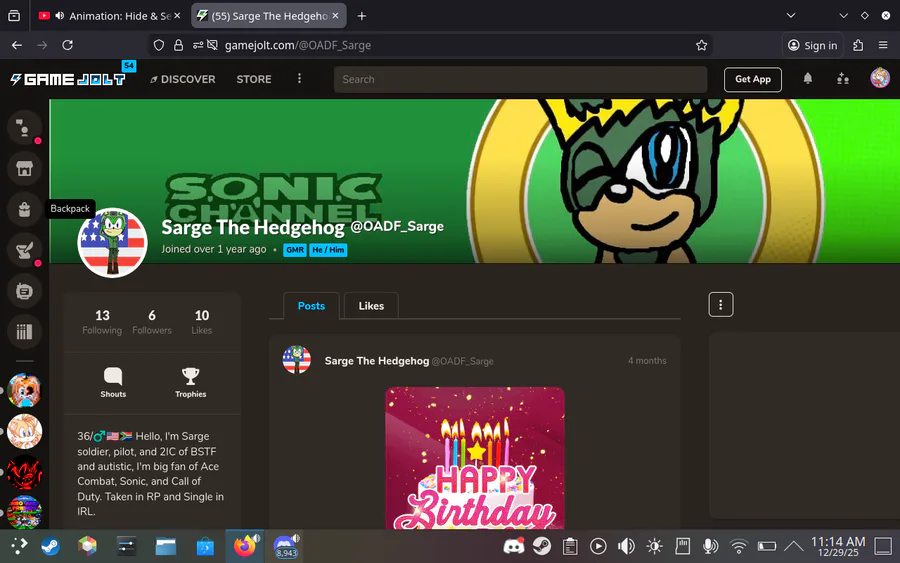Image resolution: width=900 pixels, height=563 pixels.
Task: Open the 4 months post timestamp
Action: [647, 361]
